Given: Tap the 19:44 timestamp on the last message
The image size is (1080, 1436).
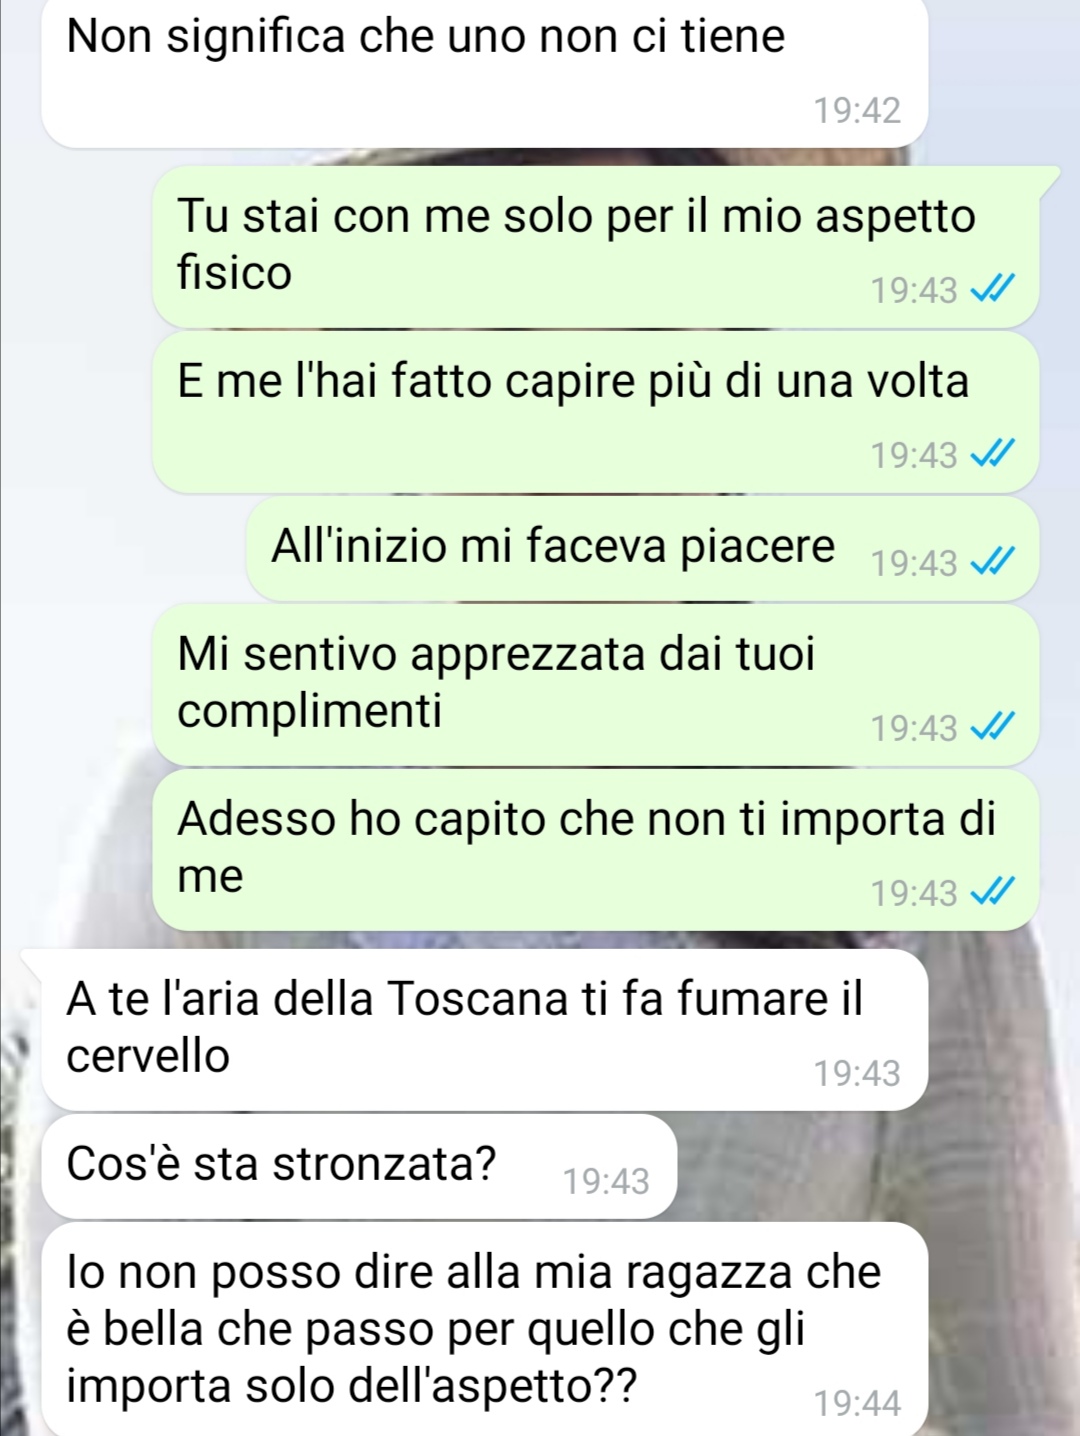Looking at the screenshot, I should coord(857,1403).
